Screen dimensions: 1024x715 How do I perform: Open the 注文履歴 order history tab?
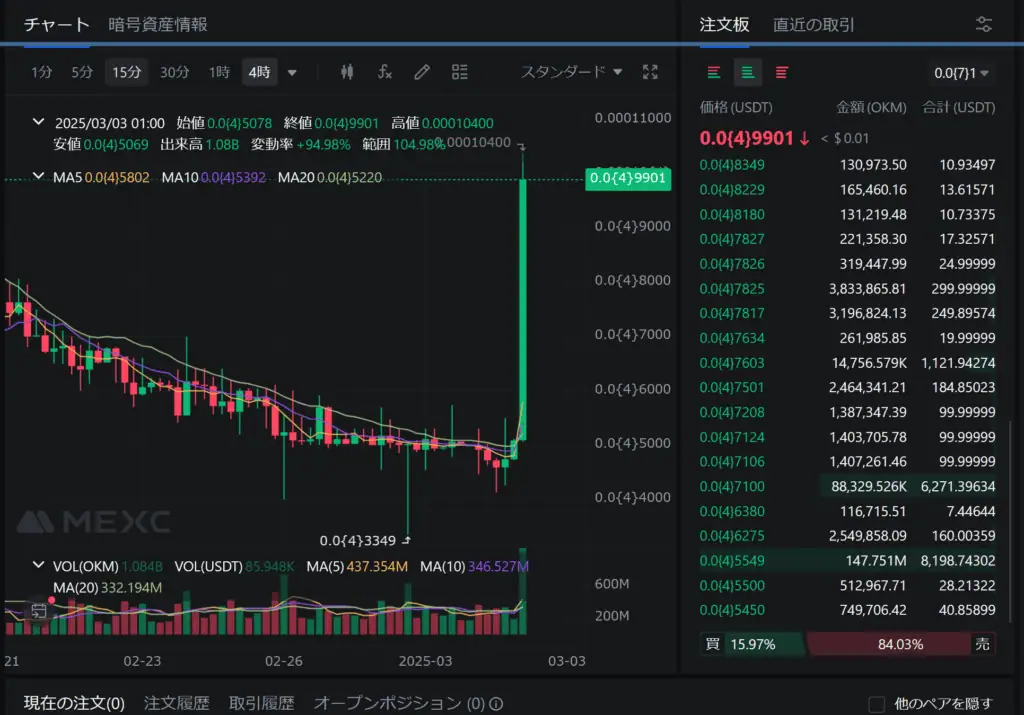point(176,703)
